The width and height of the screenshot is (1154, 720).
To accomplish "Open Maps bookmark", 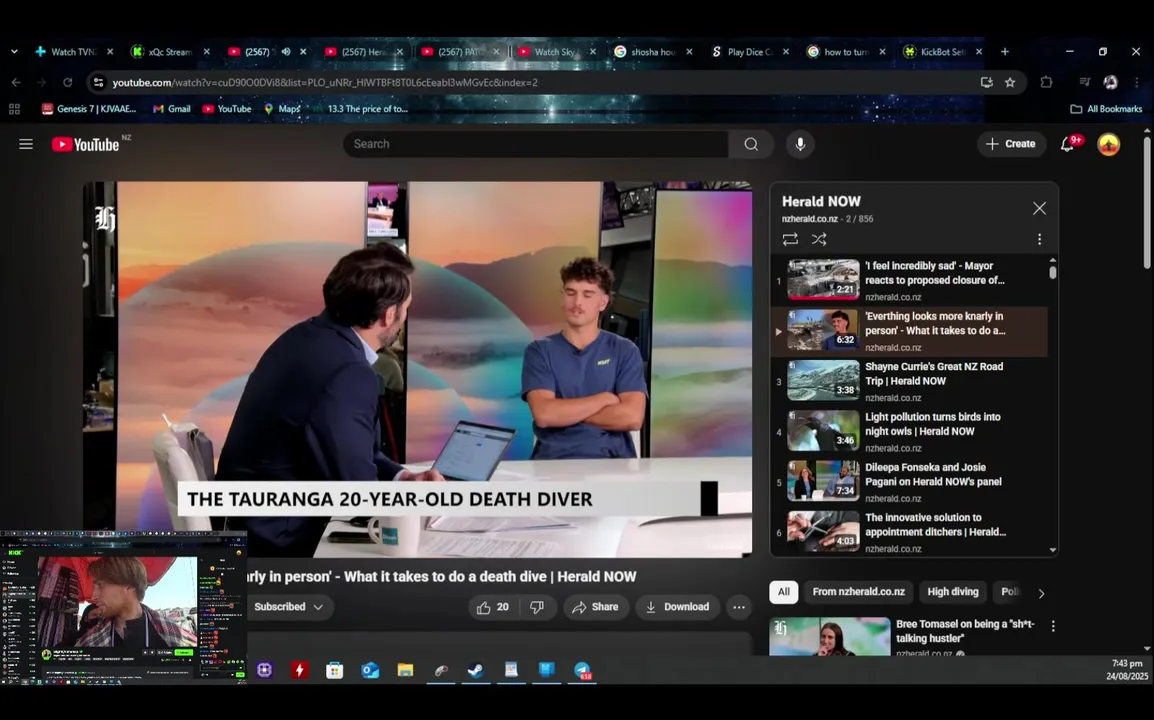I will coord(282,109).
